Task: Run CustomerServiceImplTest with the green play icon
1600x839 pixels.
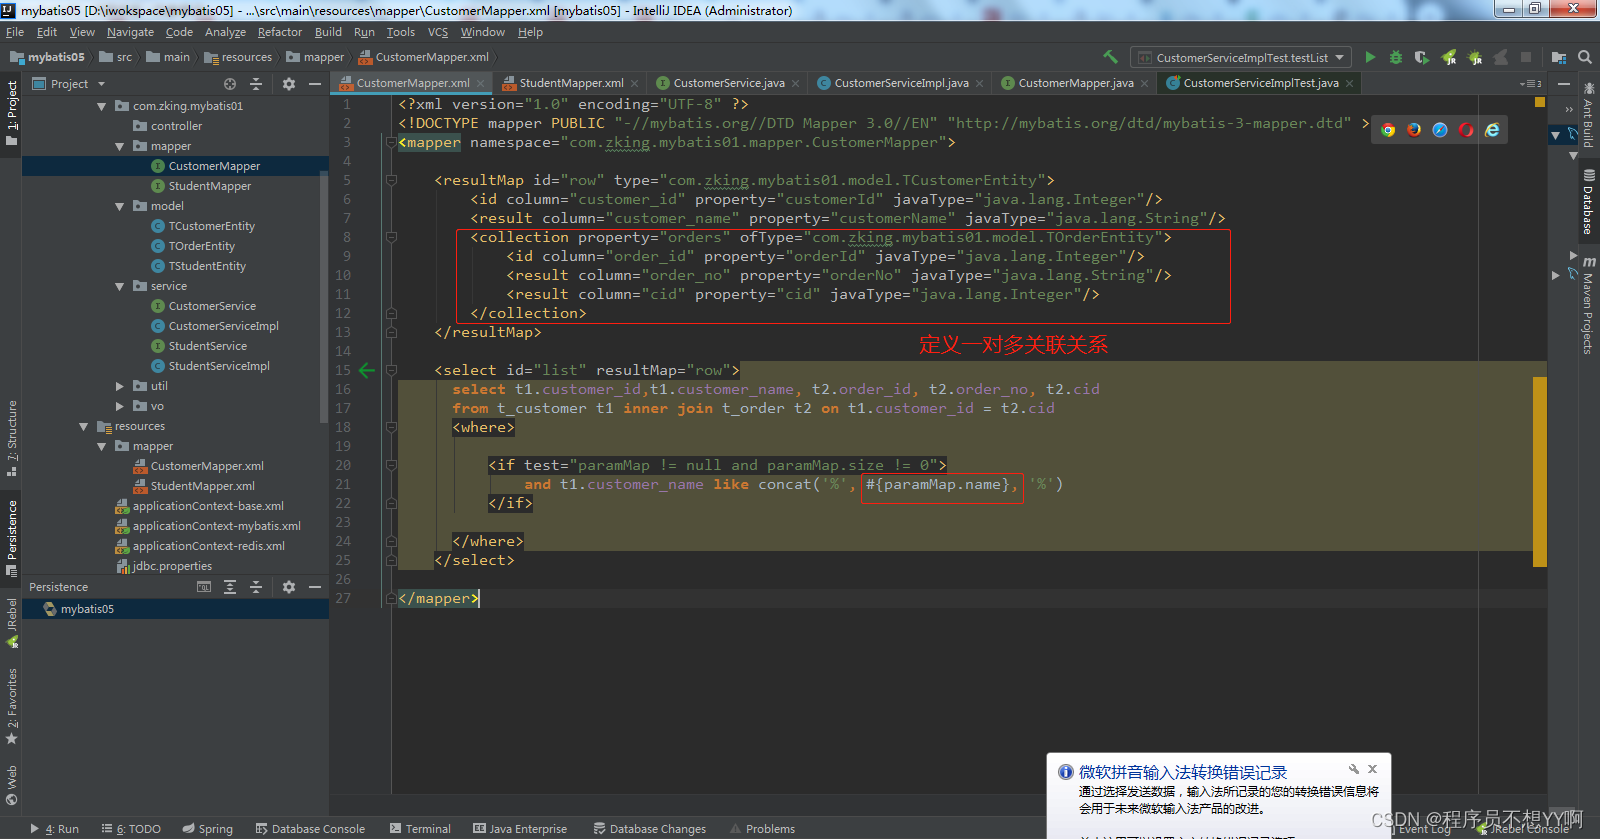Action: (1370, 57)
